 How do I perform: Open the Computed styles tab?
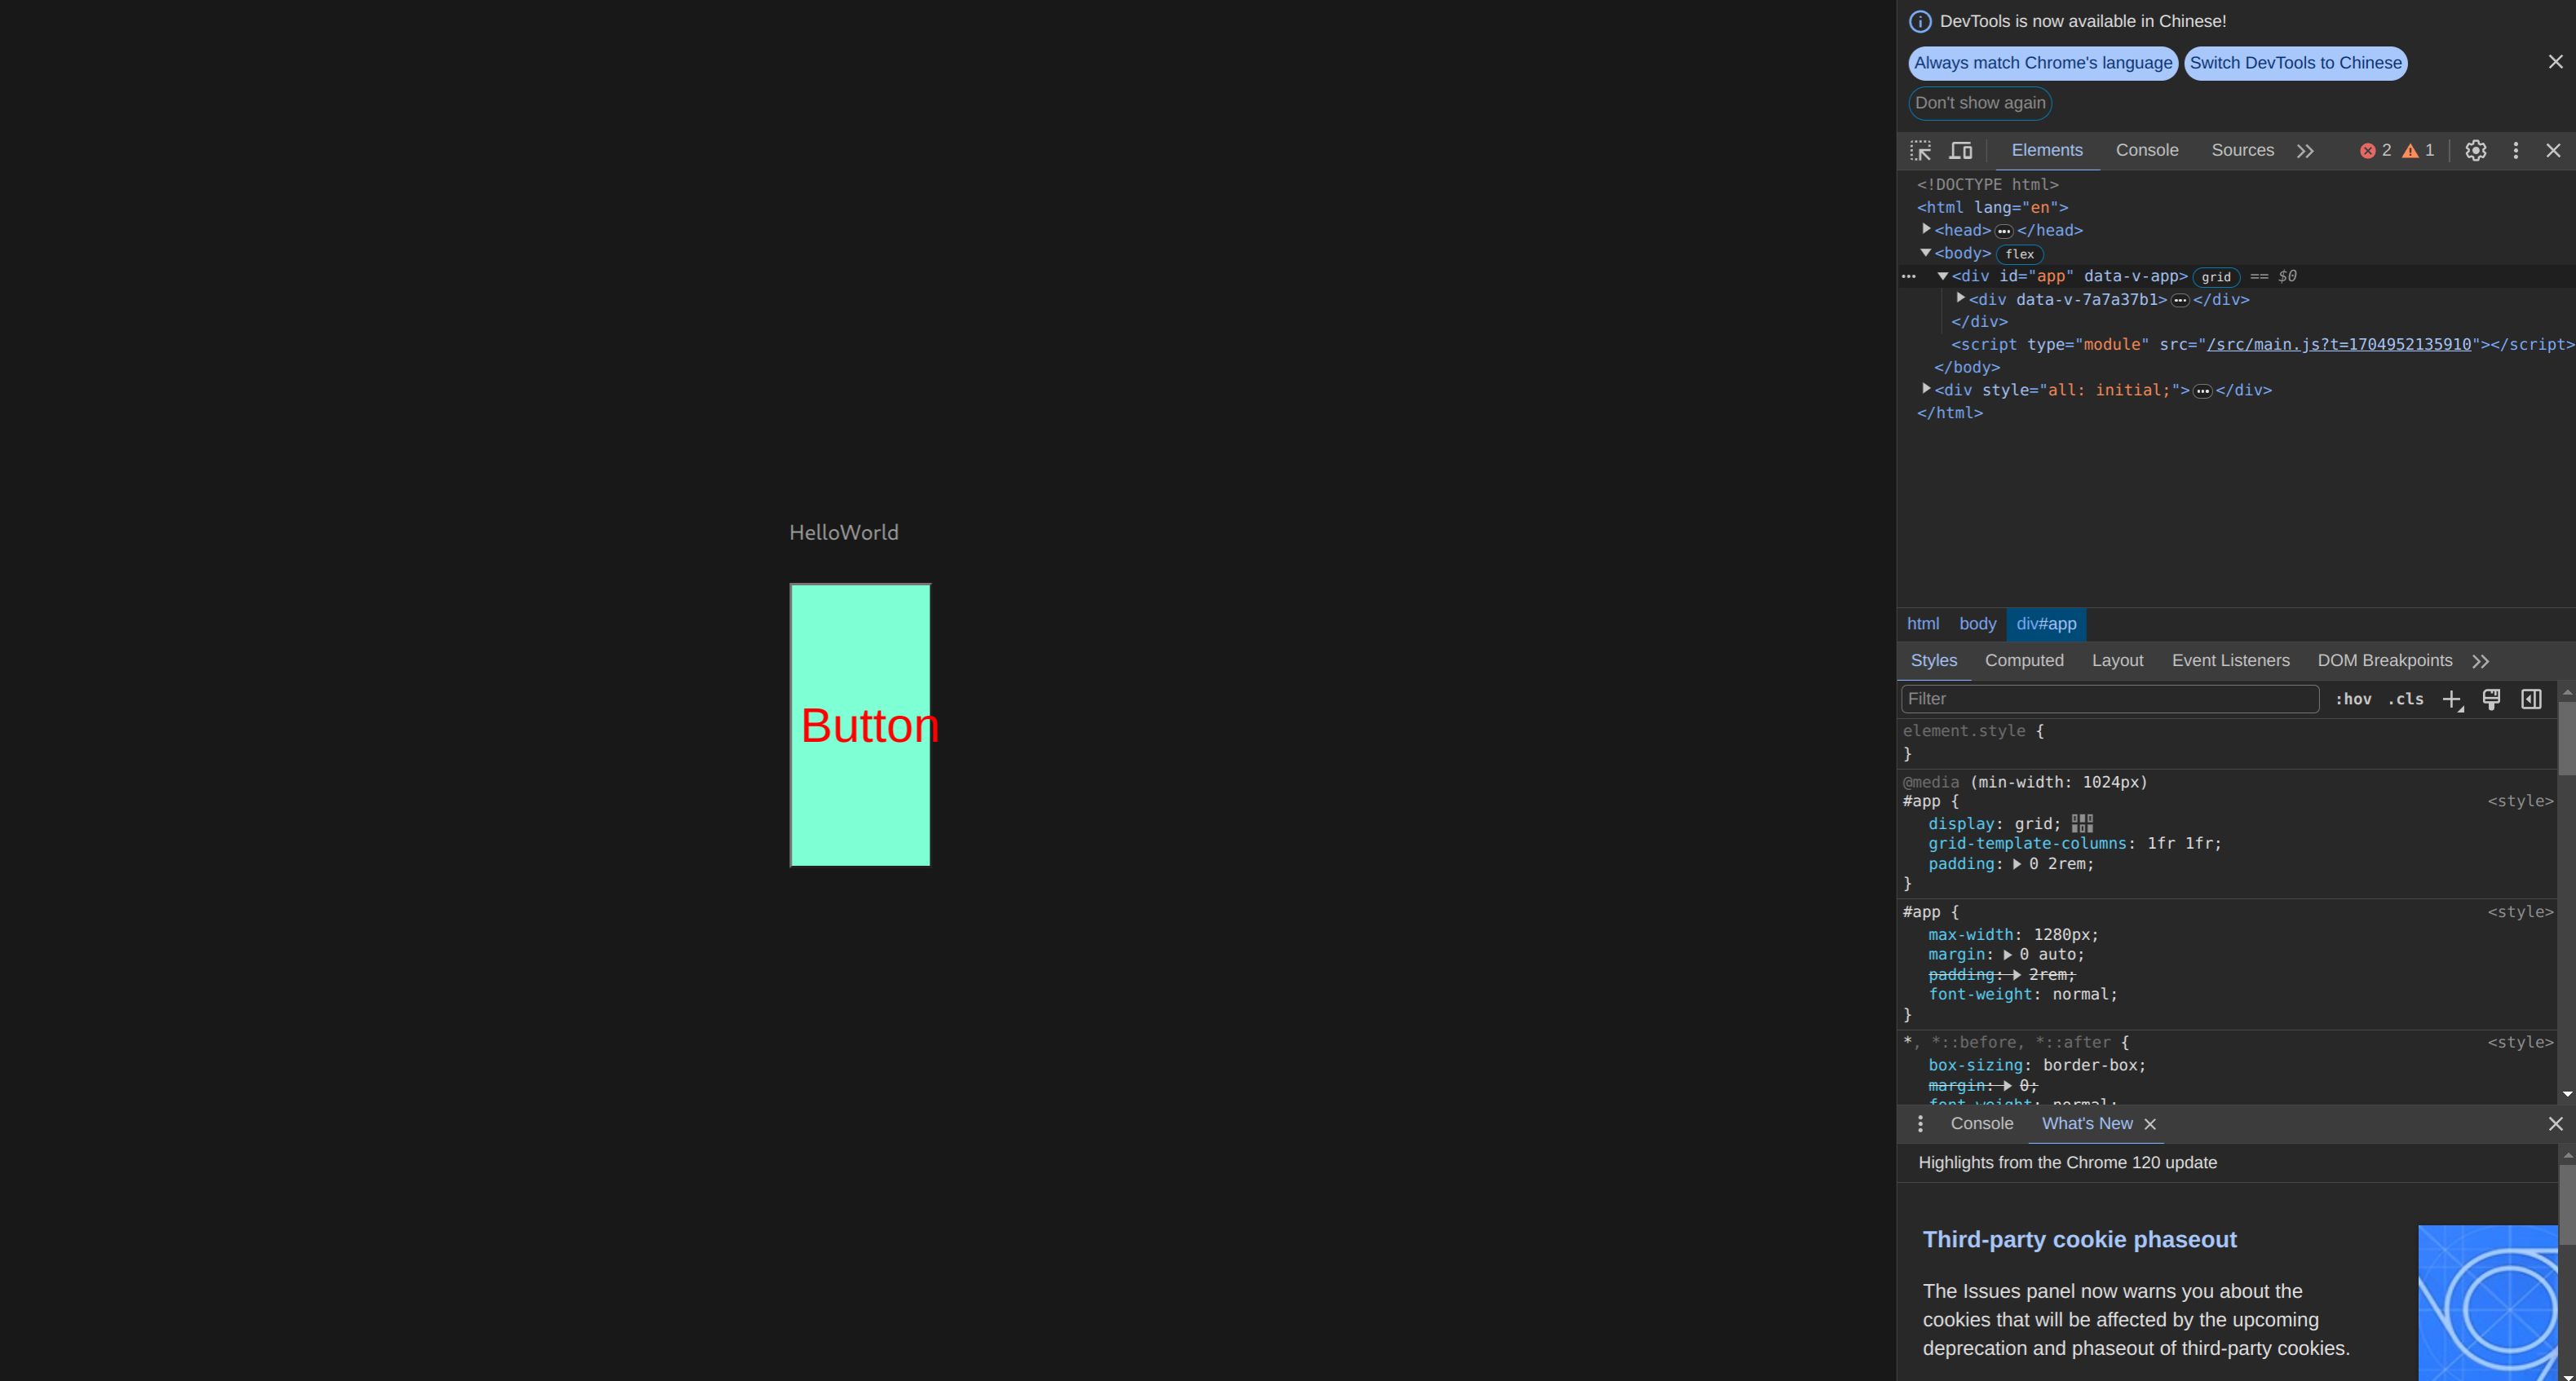[x=2024, y=661]
